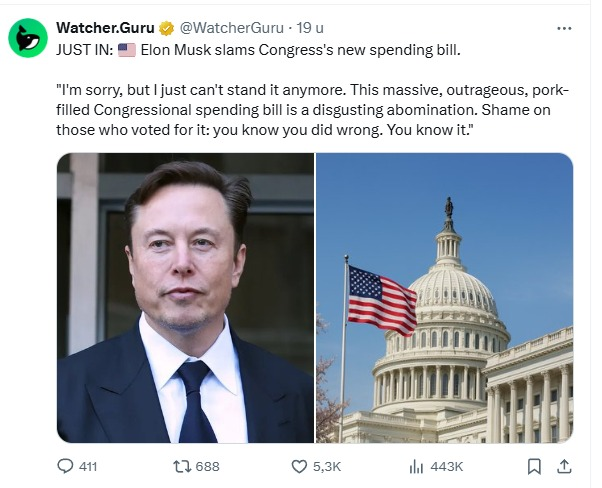Open the Capitol building photo with flag
The image size is (602, 488).
click(445, 297)
